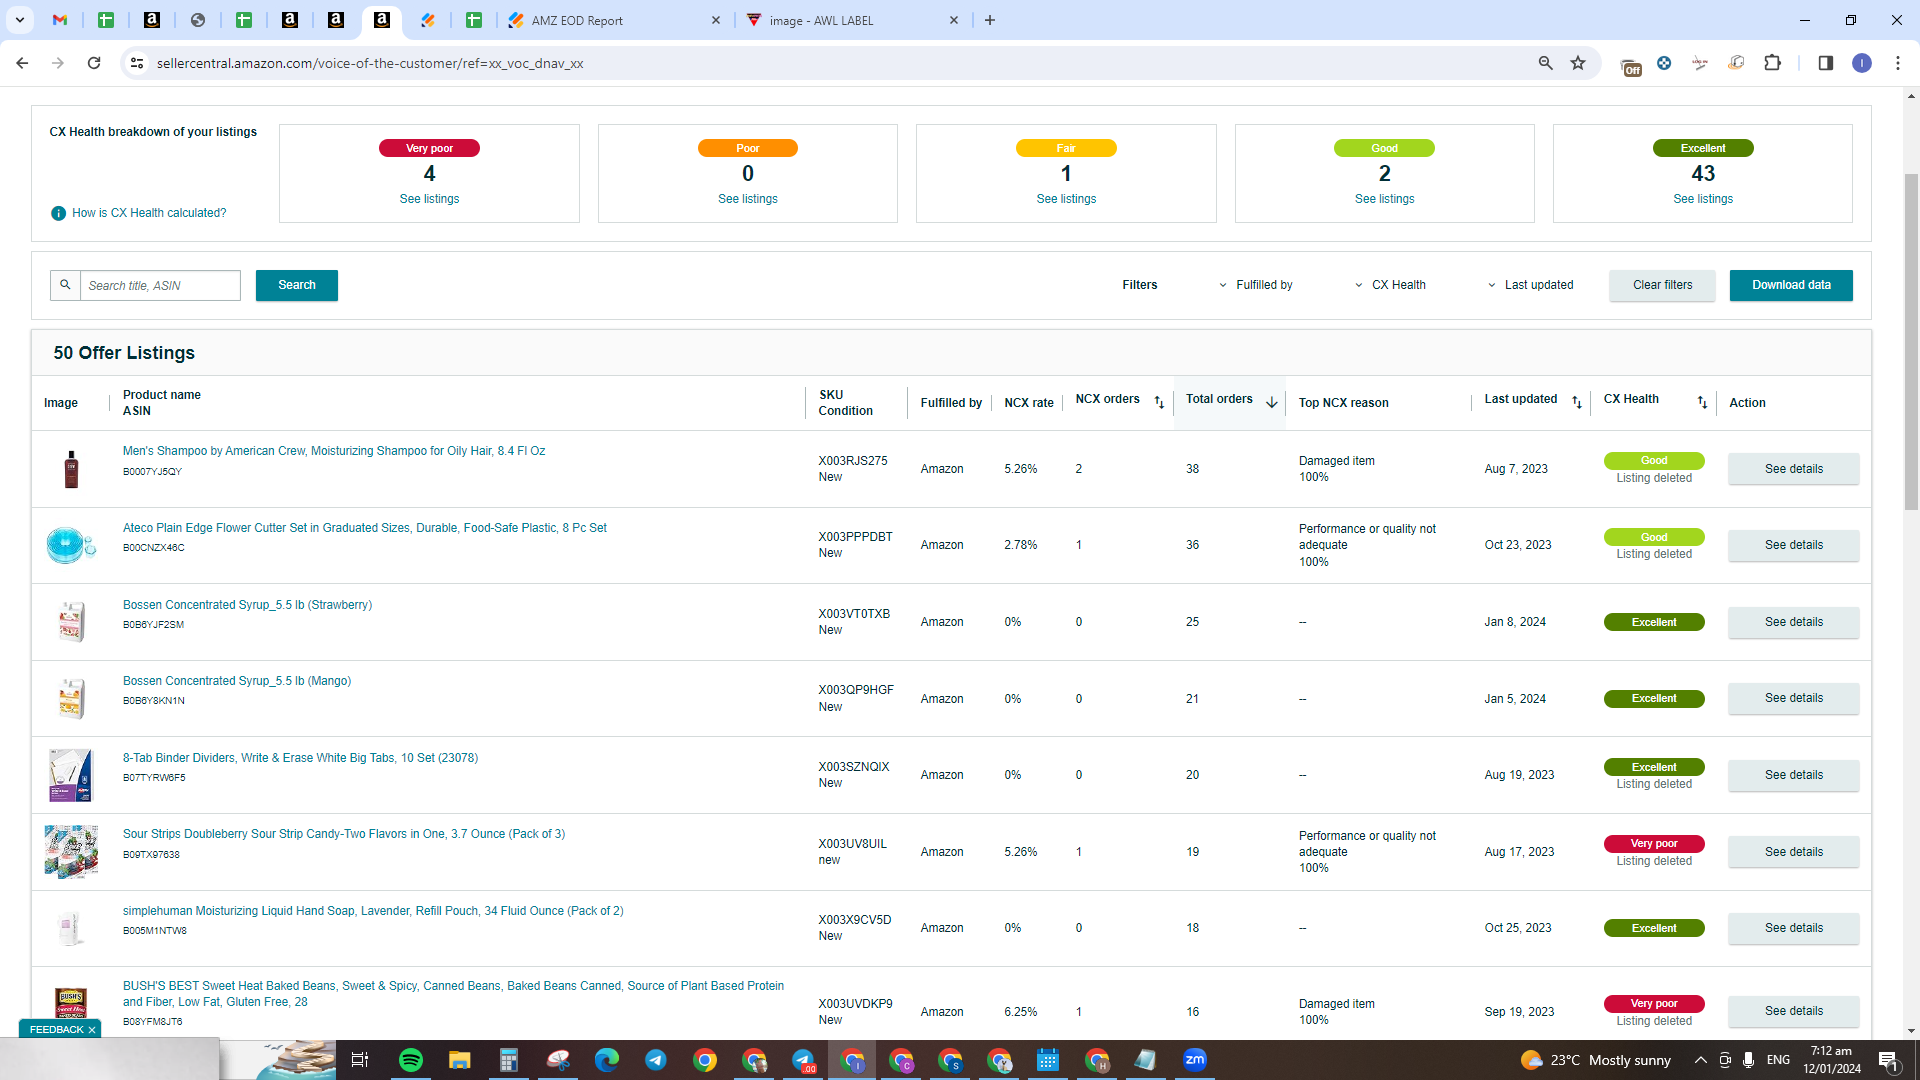Open simplehuman Moisturizing Liquid Hand Soap link

[x=373, y=911]
